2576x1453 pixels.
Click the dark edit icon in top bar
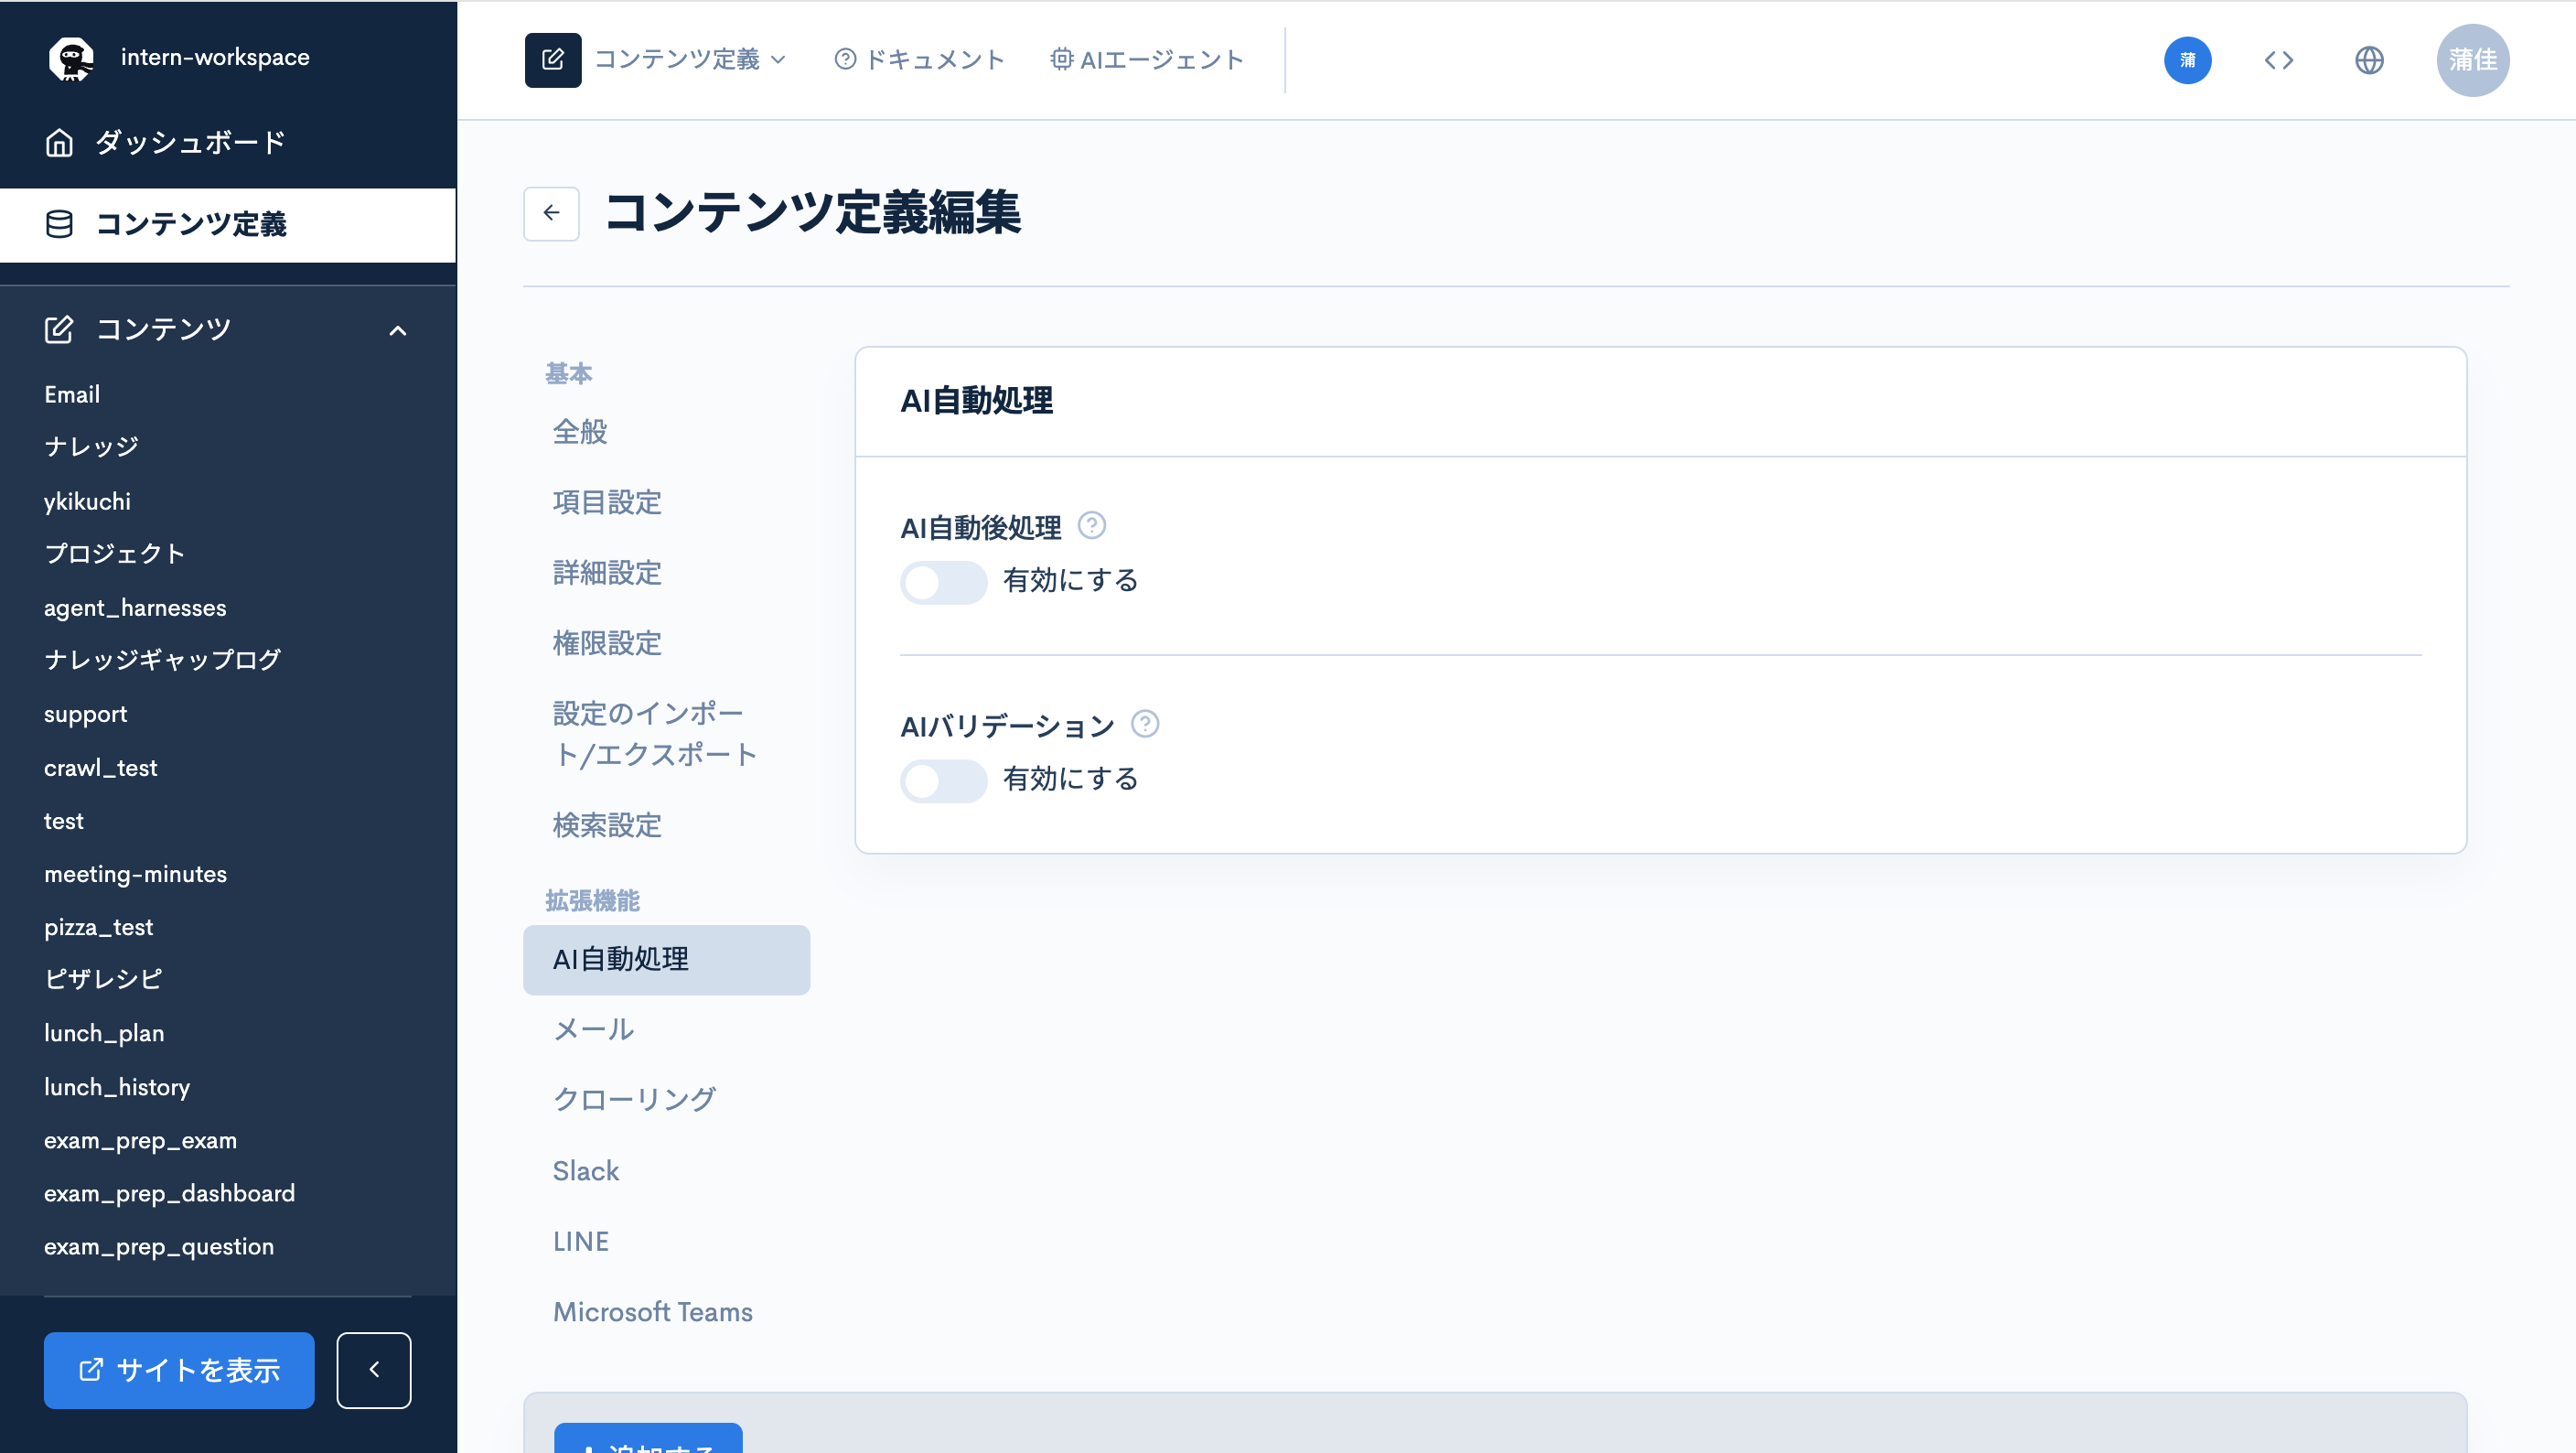point(553,60)
